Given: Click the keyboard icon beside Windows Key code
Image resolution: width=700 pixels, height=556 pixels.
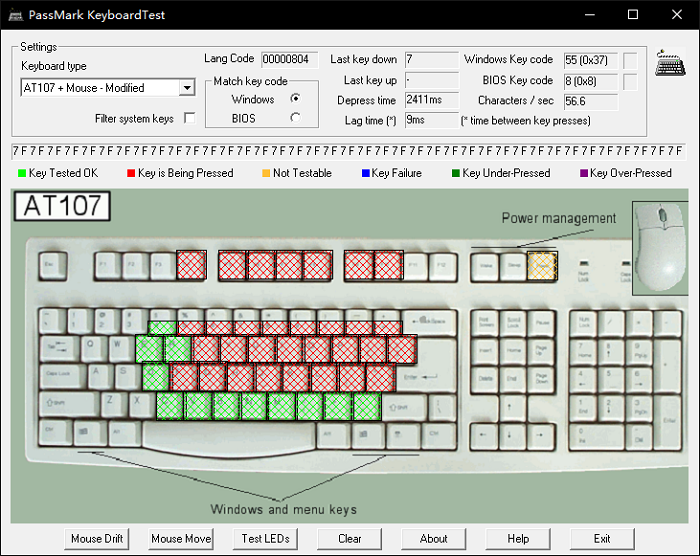Looking at the screenshot, I should (671, 63).
